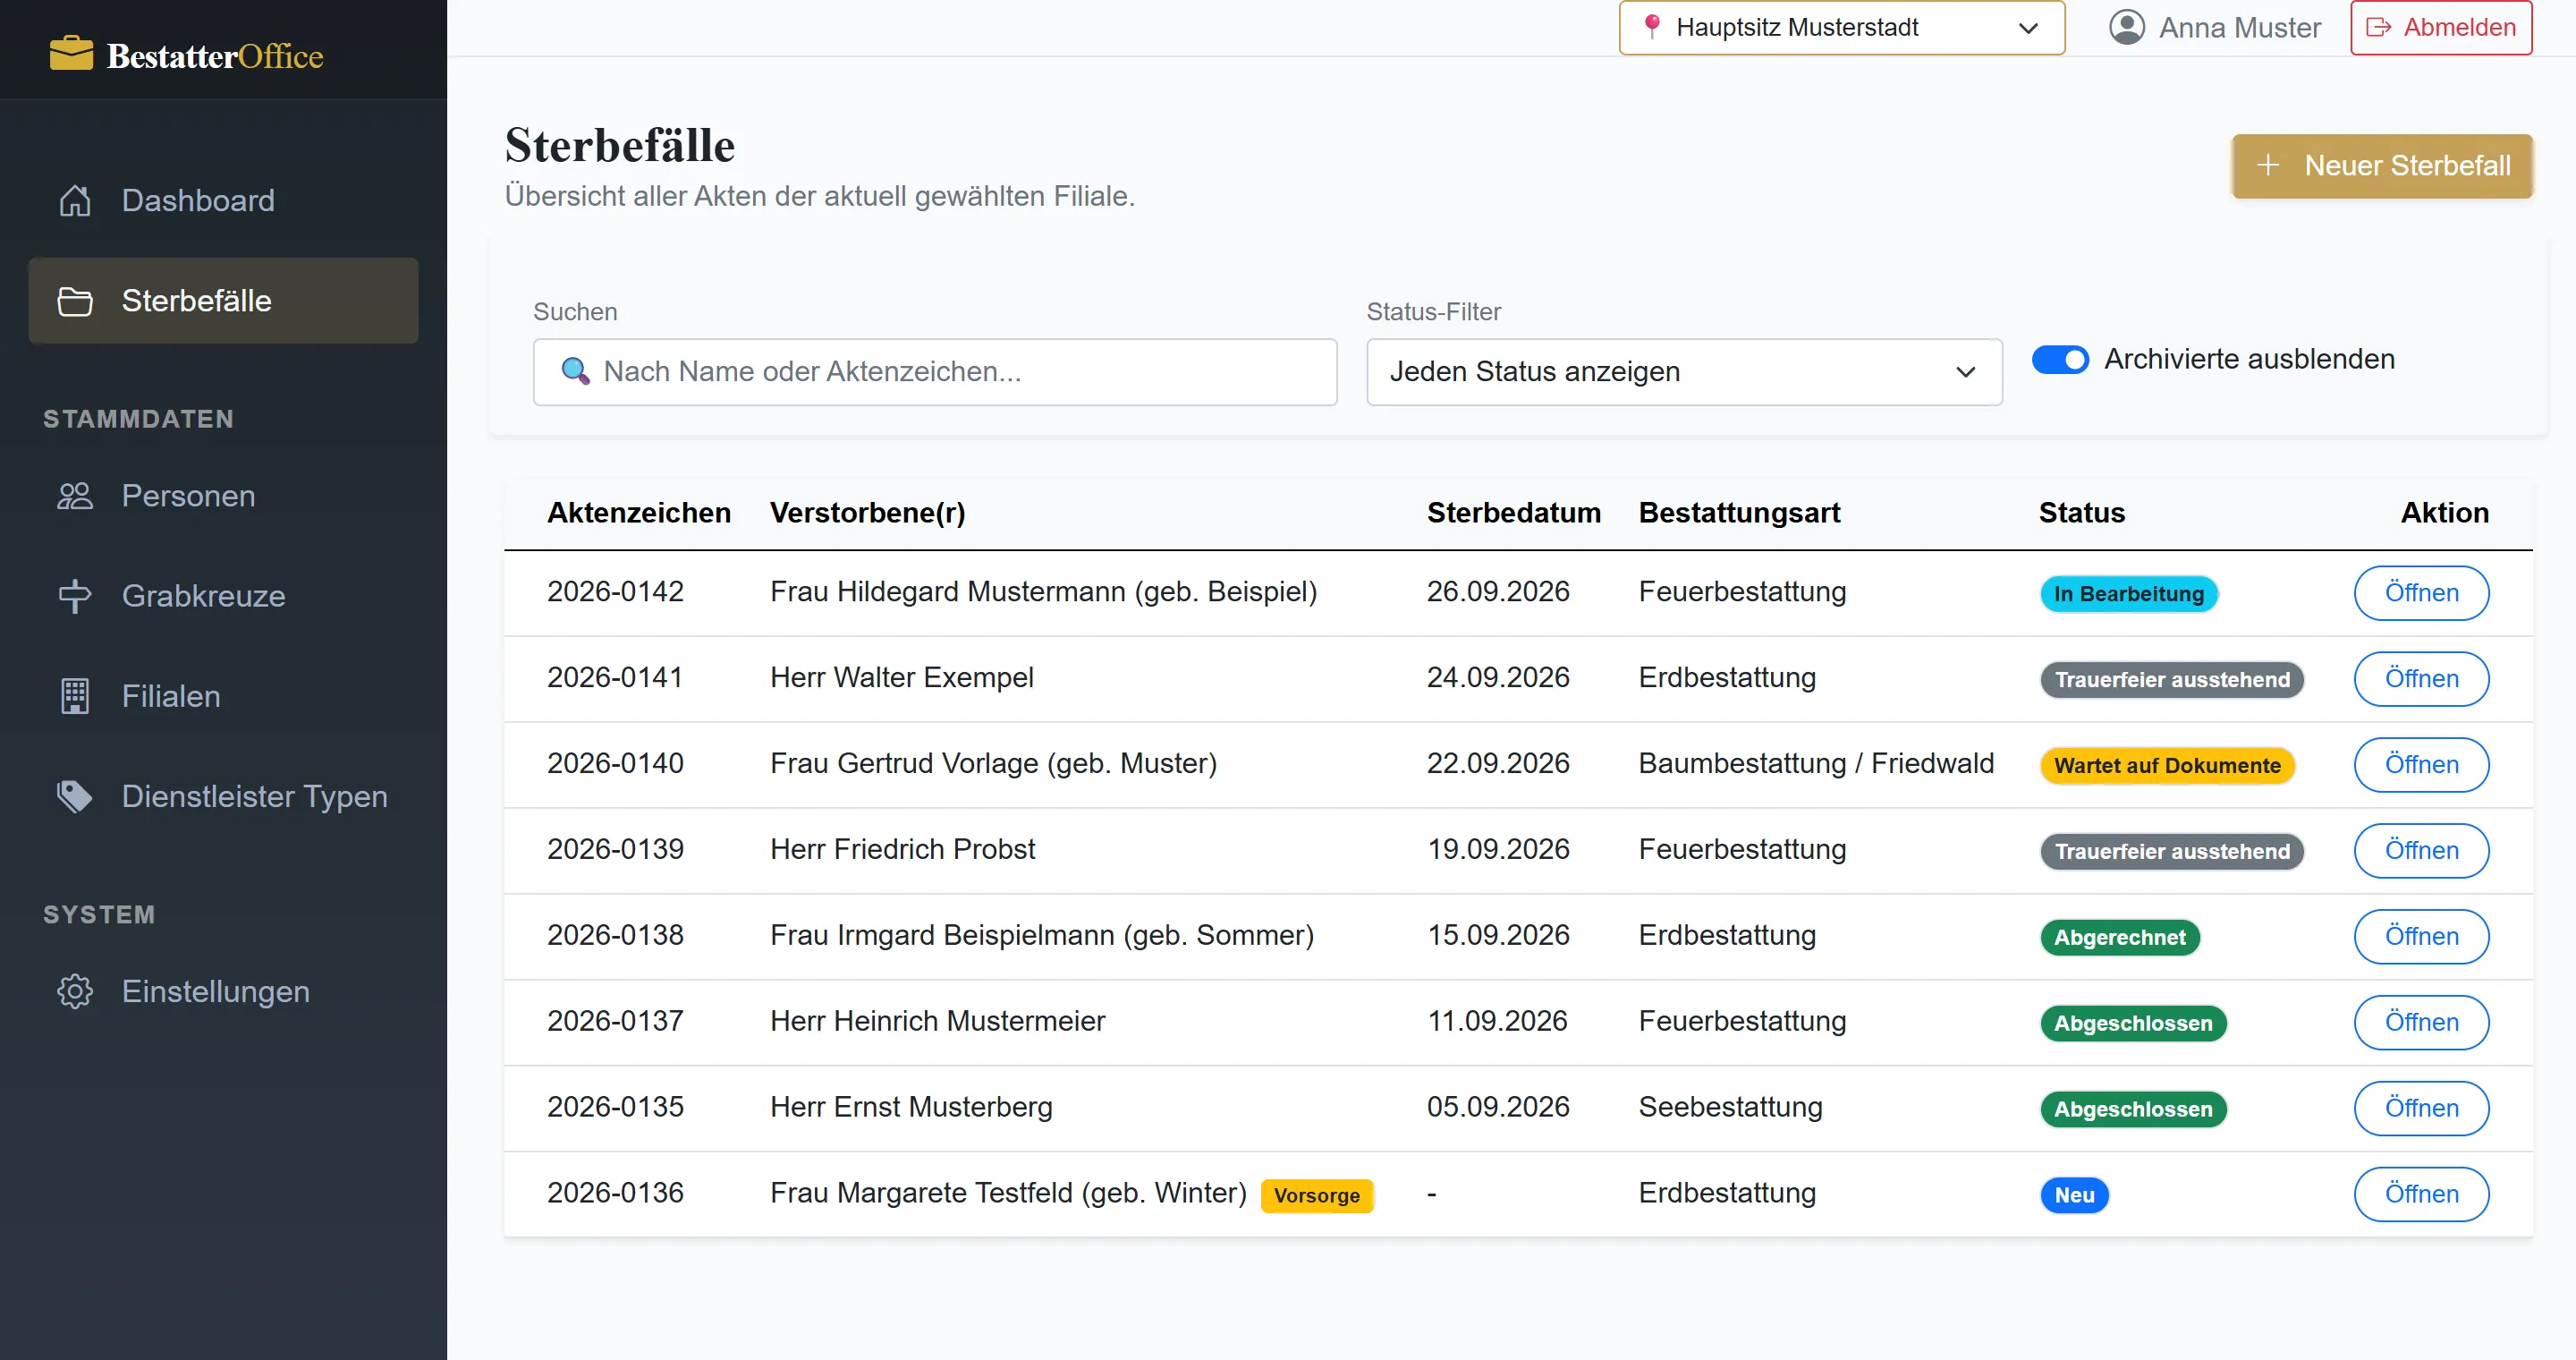Click the Anna Muster username
Viewport: 2576px width, 1360px height.
(2240, 28)
